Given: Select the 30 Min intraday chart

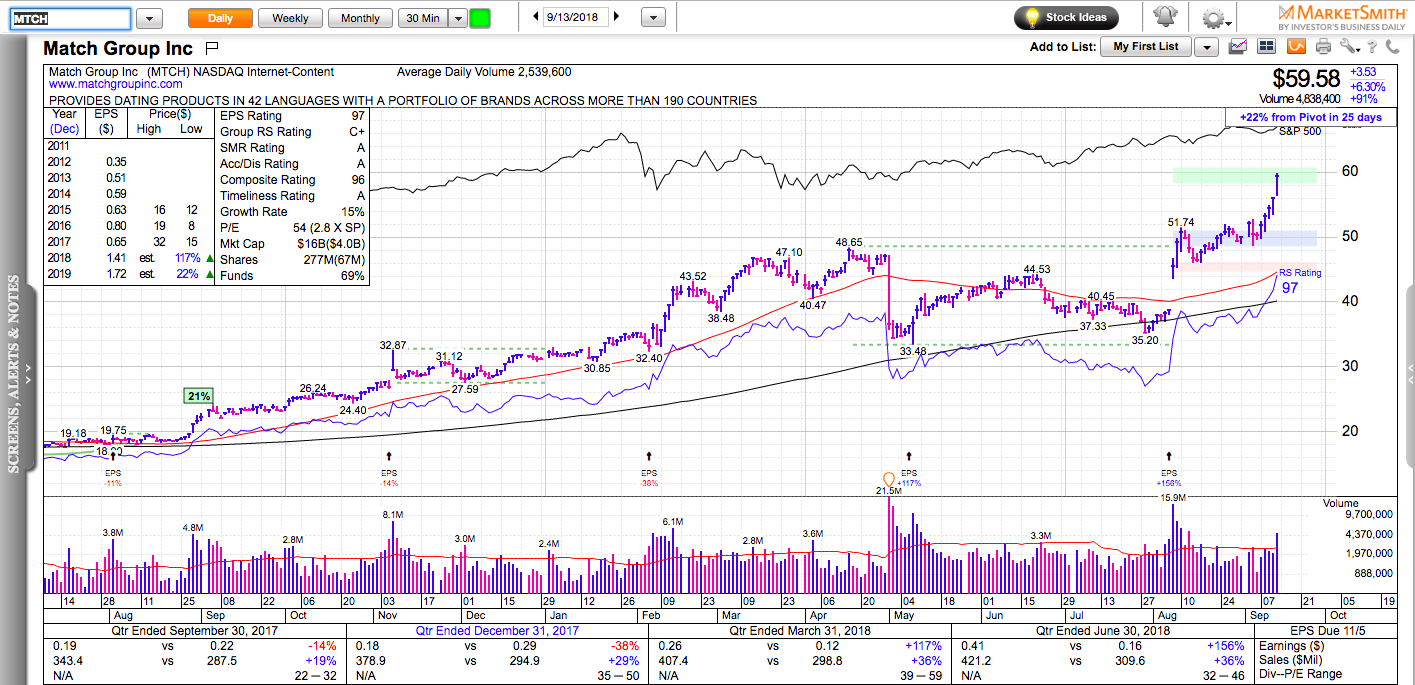Looking at the screenshot, I should pyautogui.click(x=421, y=18).
